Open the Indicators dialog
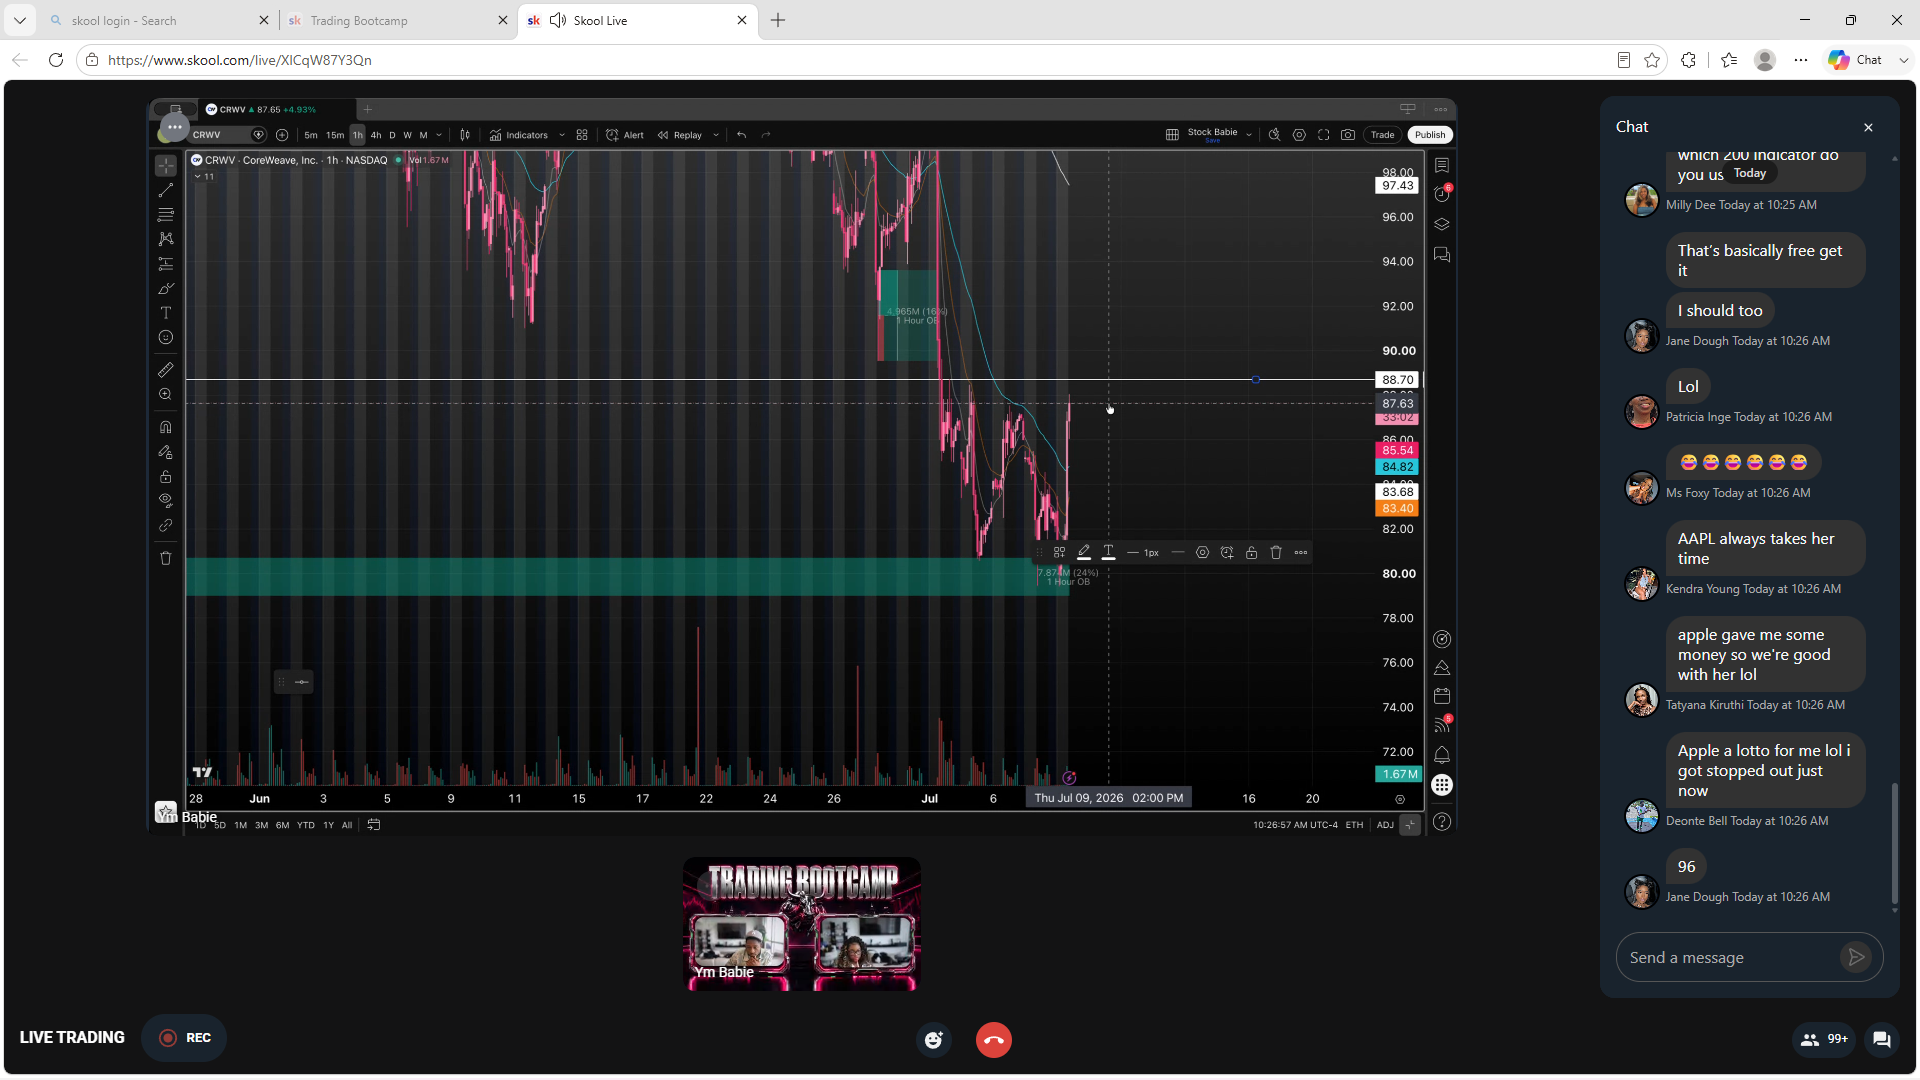This screenshot has width=1920, height=1080. 519,135
